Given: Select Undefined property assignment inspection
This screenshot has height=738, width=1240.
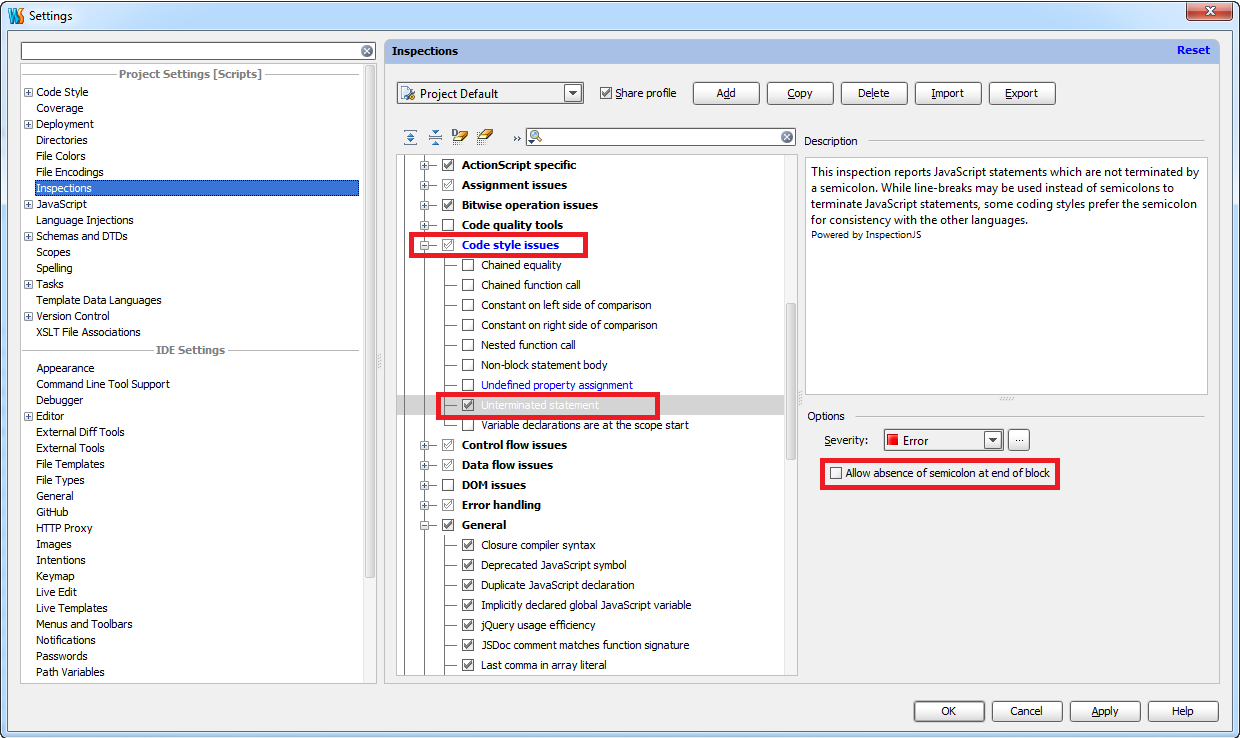Looking at the screenshot, I should point(557,385).
